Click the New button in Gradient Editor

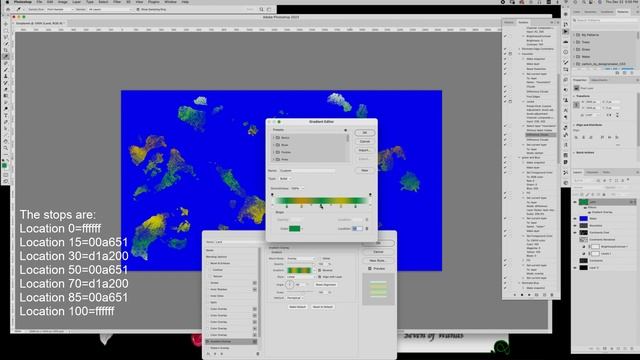click(x=364, y=170)
